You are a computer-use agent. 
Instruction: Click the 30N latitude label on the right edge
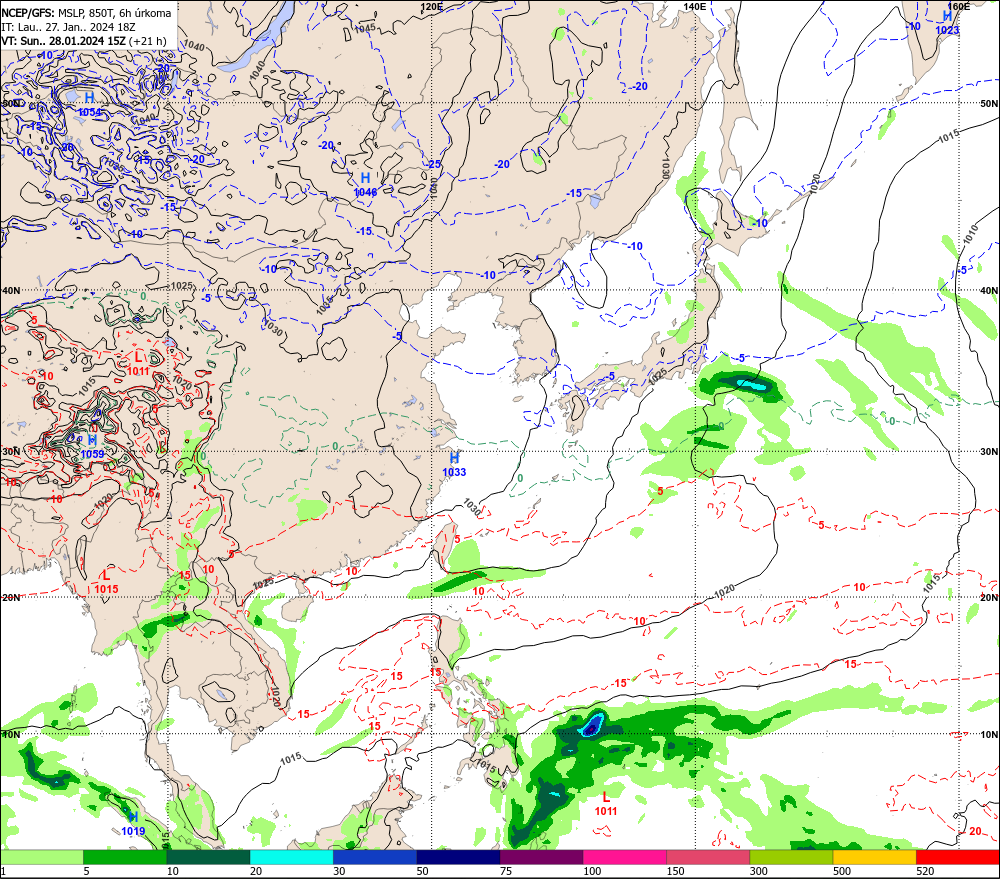(989, 452)
